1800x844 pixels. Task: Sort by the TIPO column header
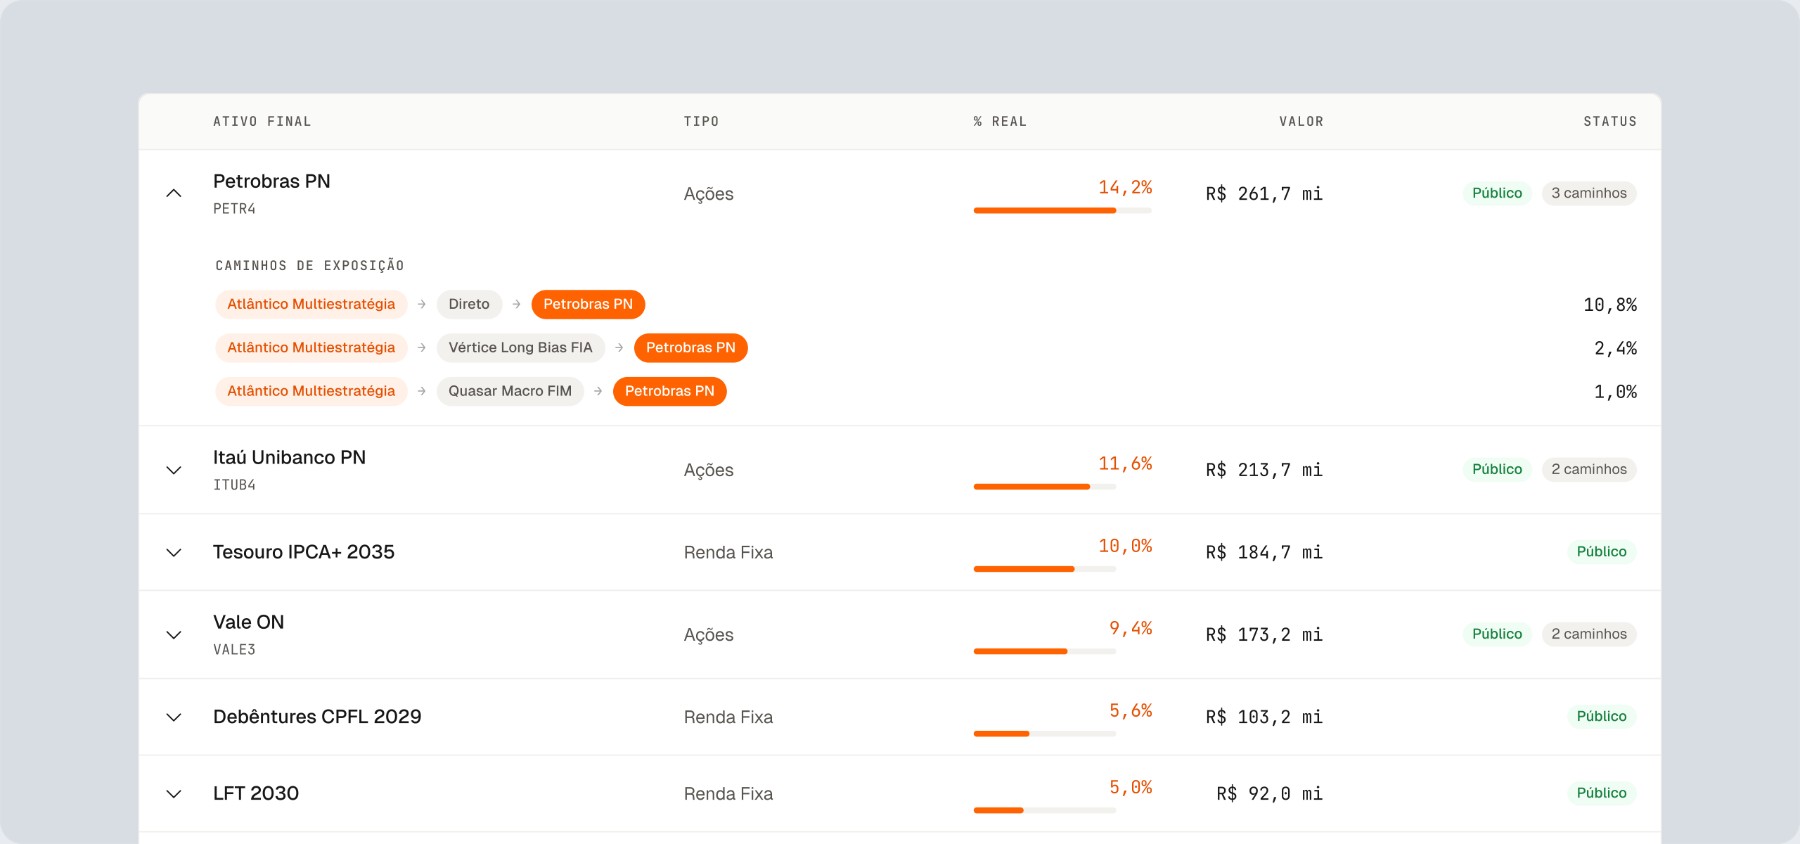coord(701,122)
